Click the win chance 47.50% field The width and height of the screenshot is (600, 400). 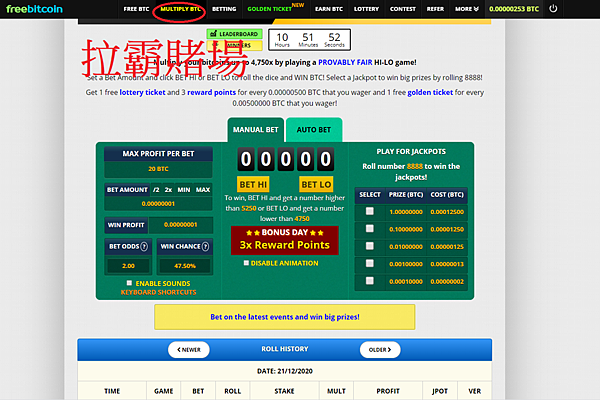185,266
